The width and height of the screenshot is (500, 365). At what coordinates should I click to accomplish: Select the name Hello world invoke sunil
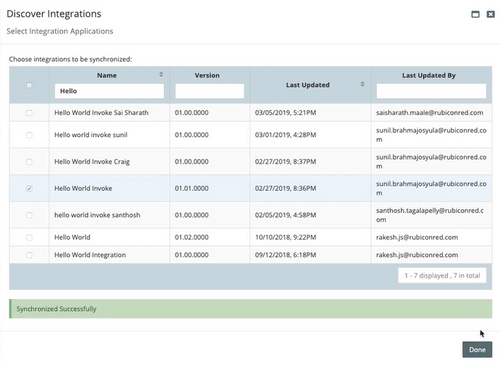pos(91,135)
